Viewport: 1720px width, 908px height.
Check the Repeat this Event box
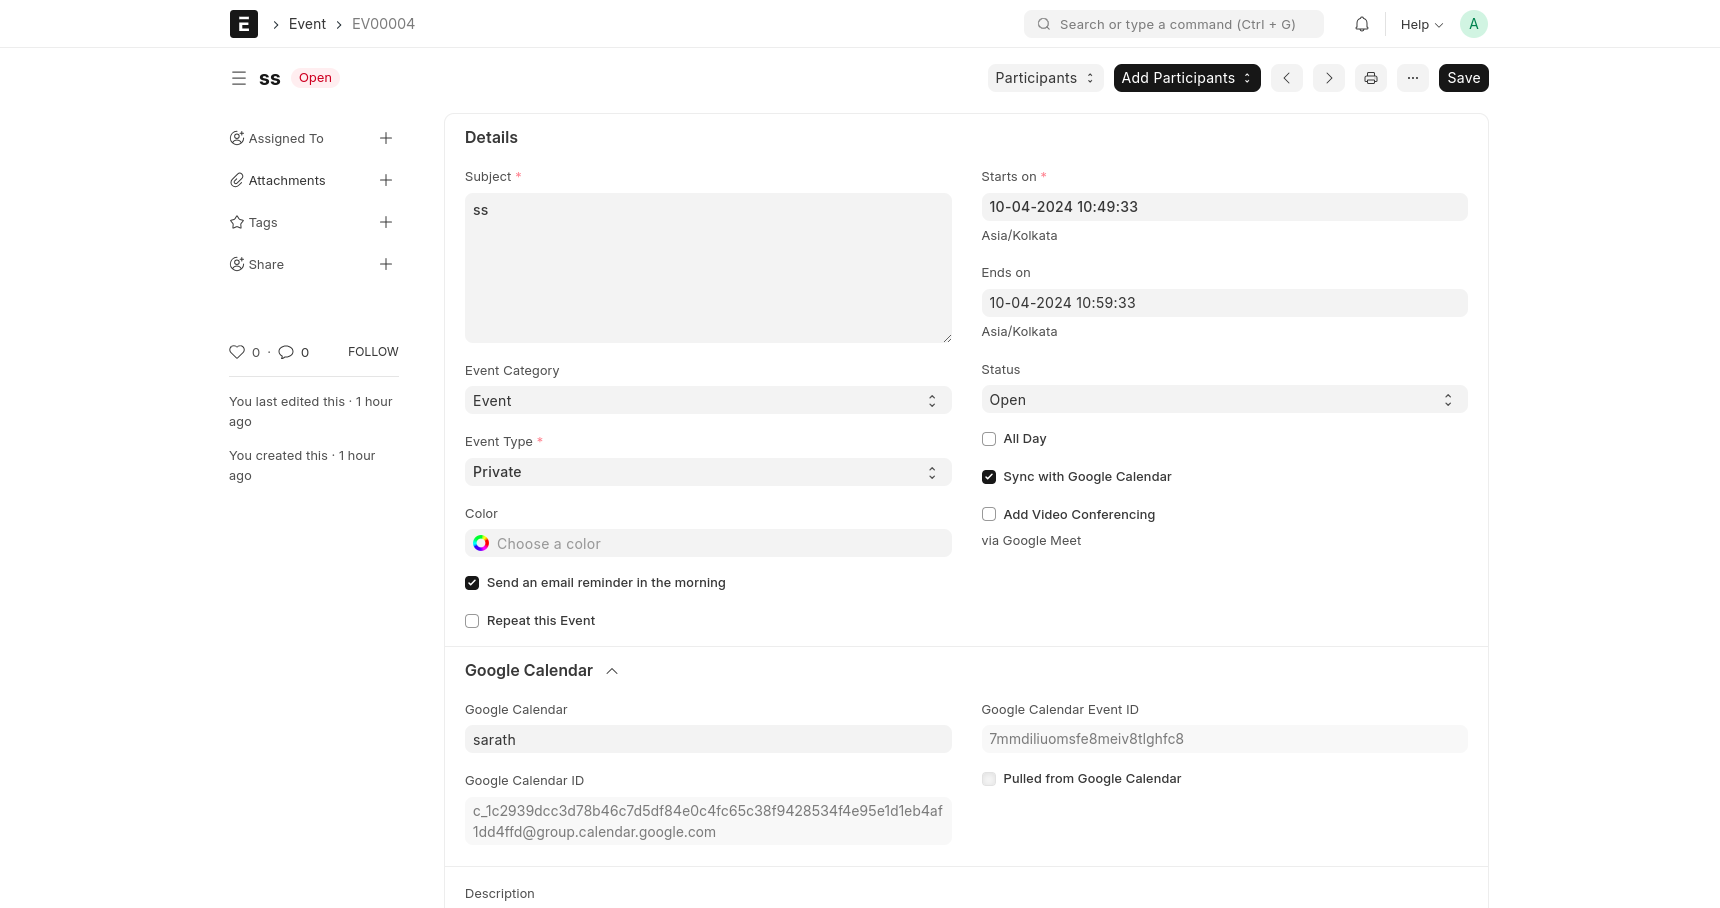click(472, 621)
